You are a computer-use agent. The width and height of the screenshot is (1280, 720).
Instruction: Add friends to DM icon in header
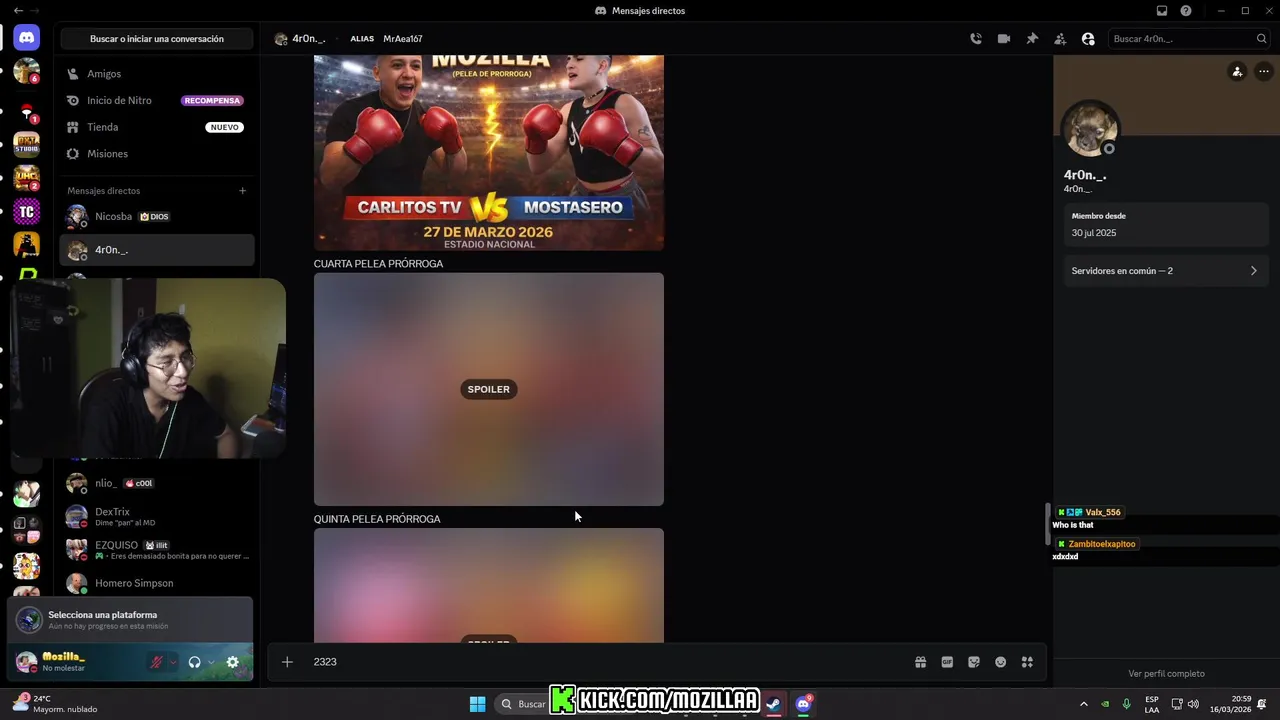click(1060, 39)
